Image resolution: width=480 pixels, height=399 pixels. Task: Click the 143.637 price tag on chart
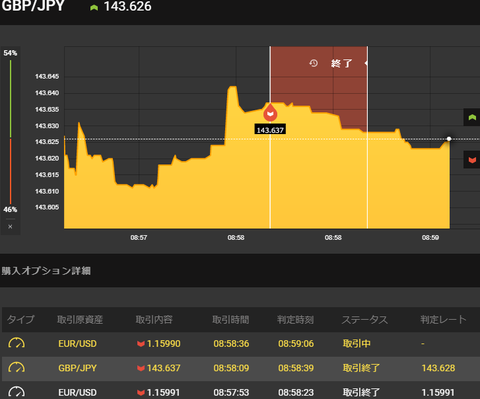pos(270,130)
